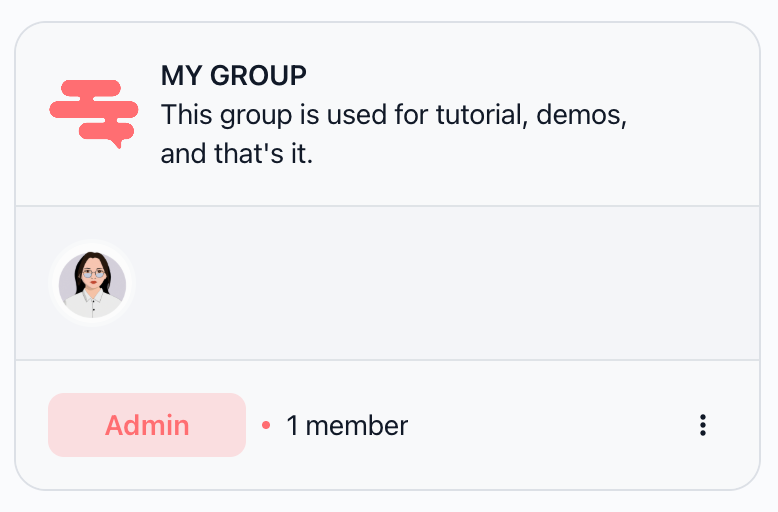Click the 1 member count label
778x512 pixels.
(x=347, y=426)
